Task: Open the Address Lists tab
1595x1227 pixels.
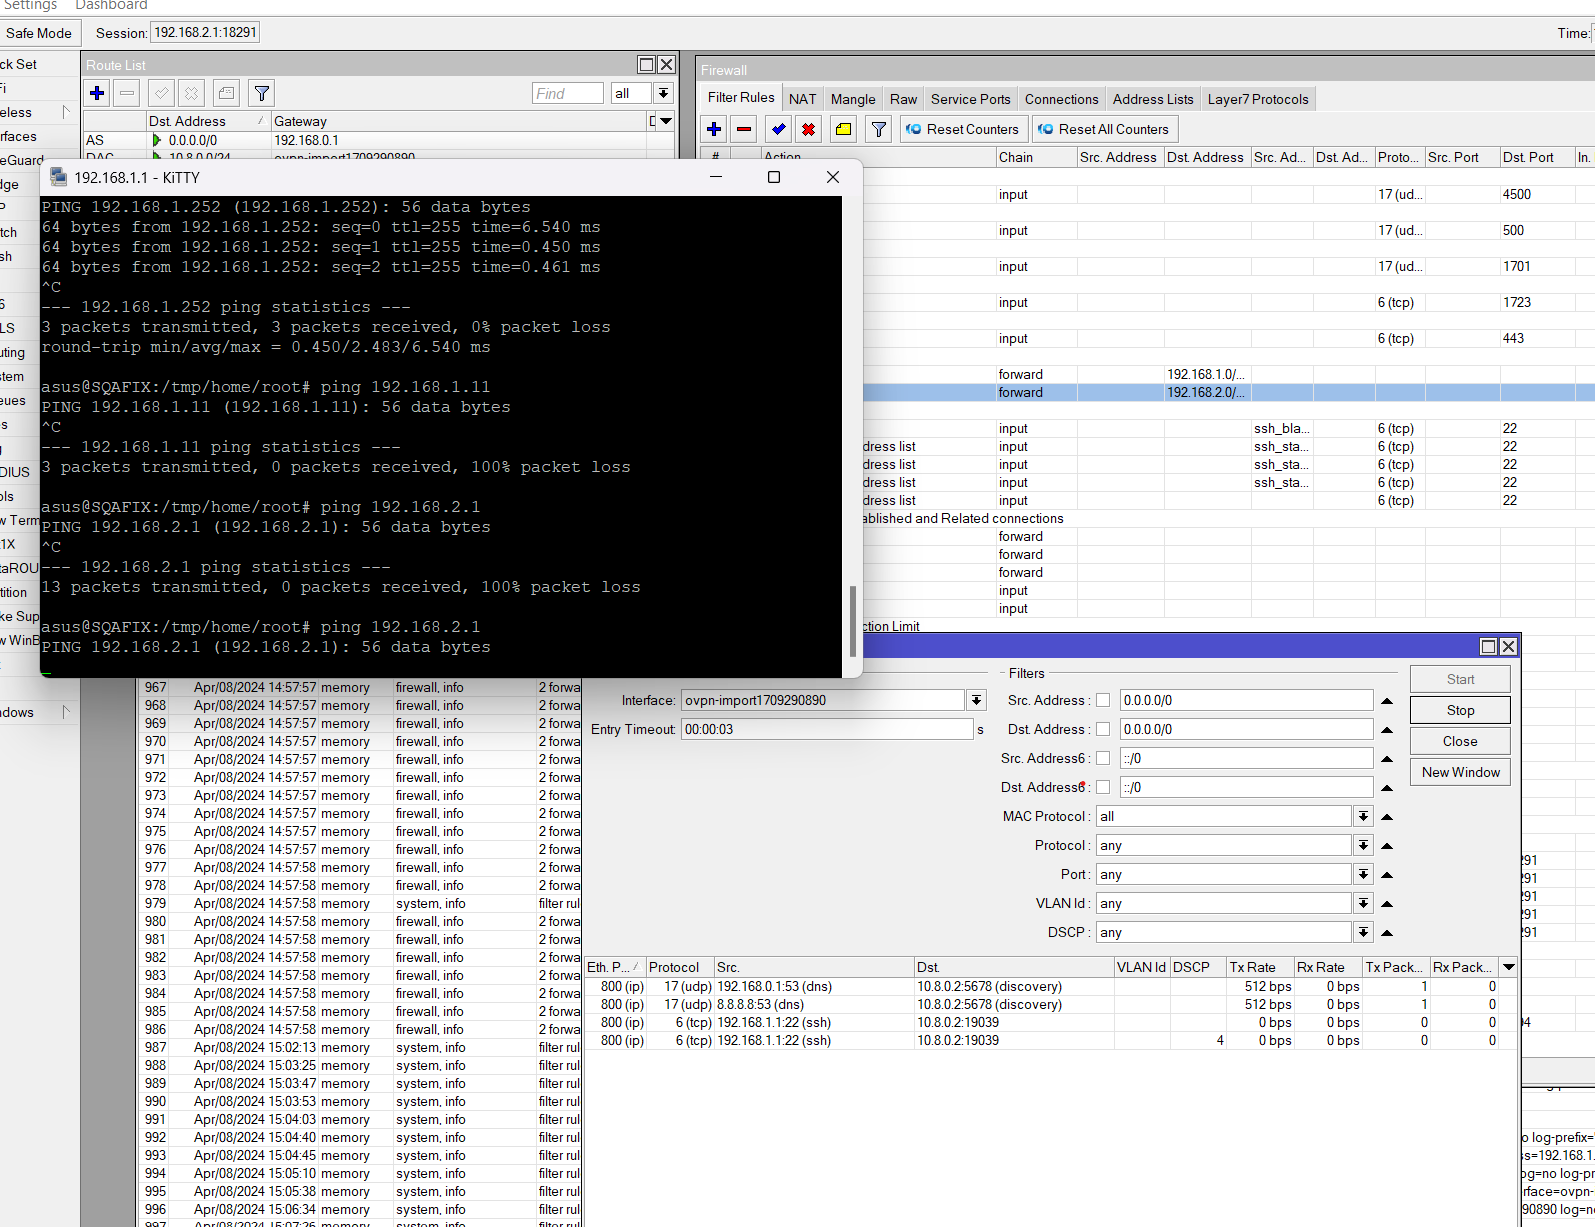Action: pyautogui.click(x=1153, y=99)
